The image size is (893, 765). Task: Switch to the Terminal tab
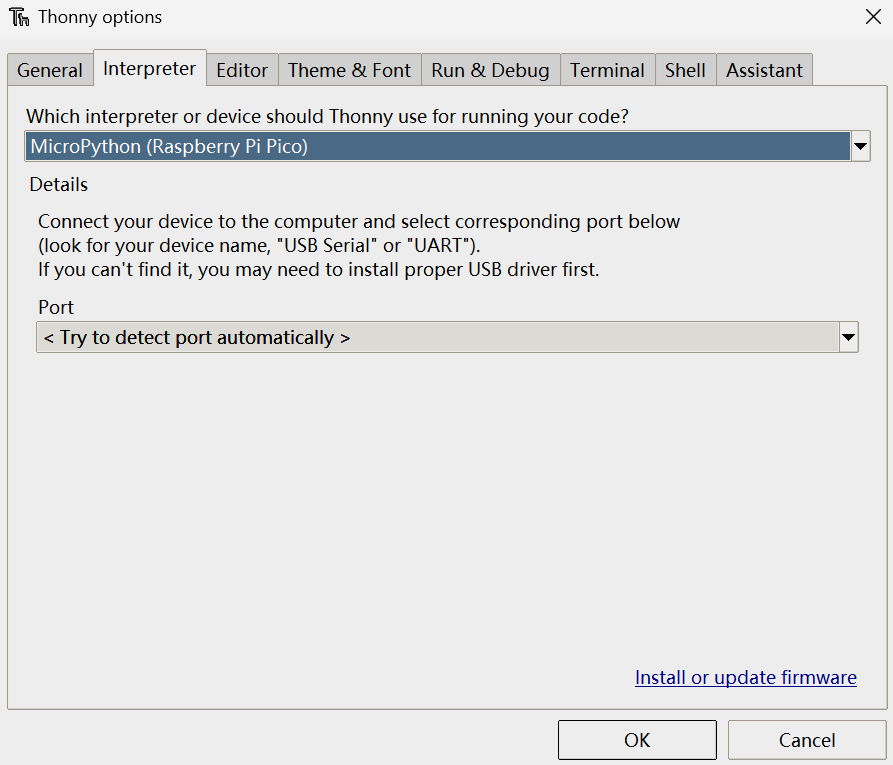pos(607,70)
